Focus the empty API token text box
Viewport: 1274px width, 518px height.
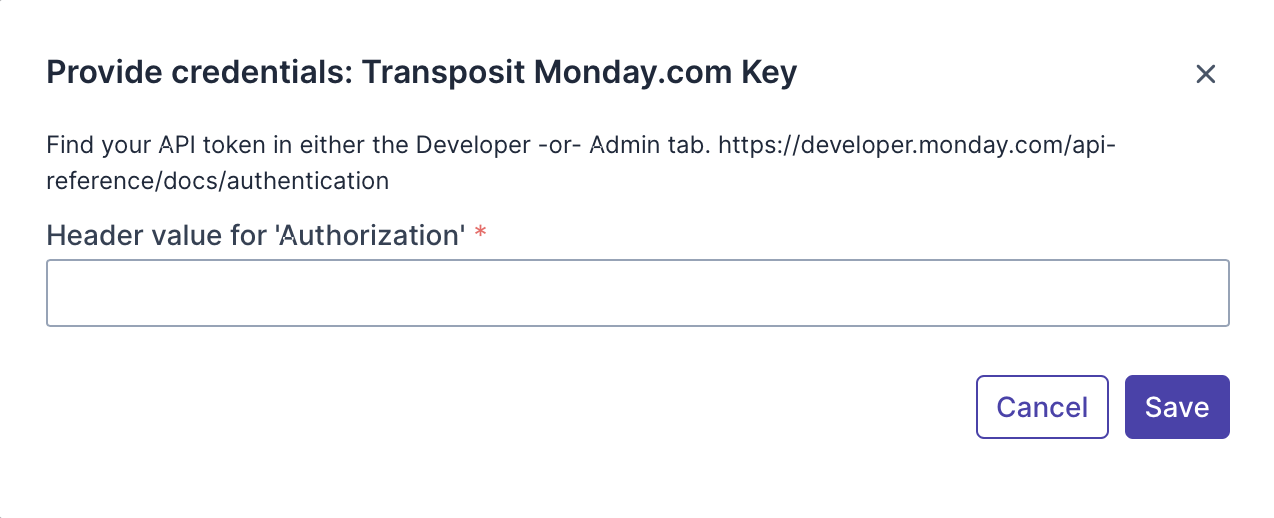click(x=637, y=293)
